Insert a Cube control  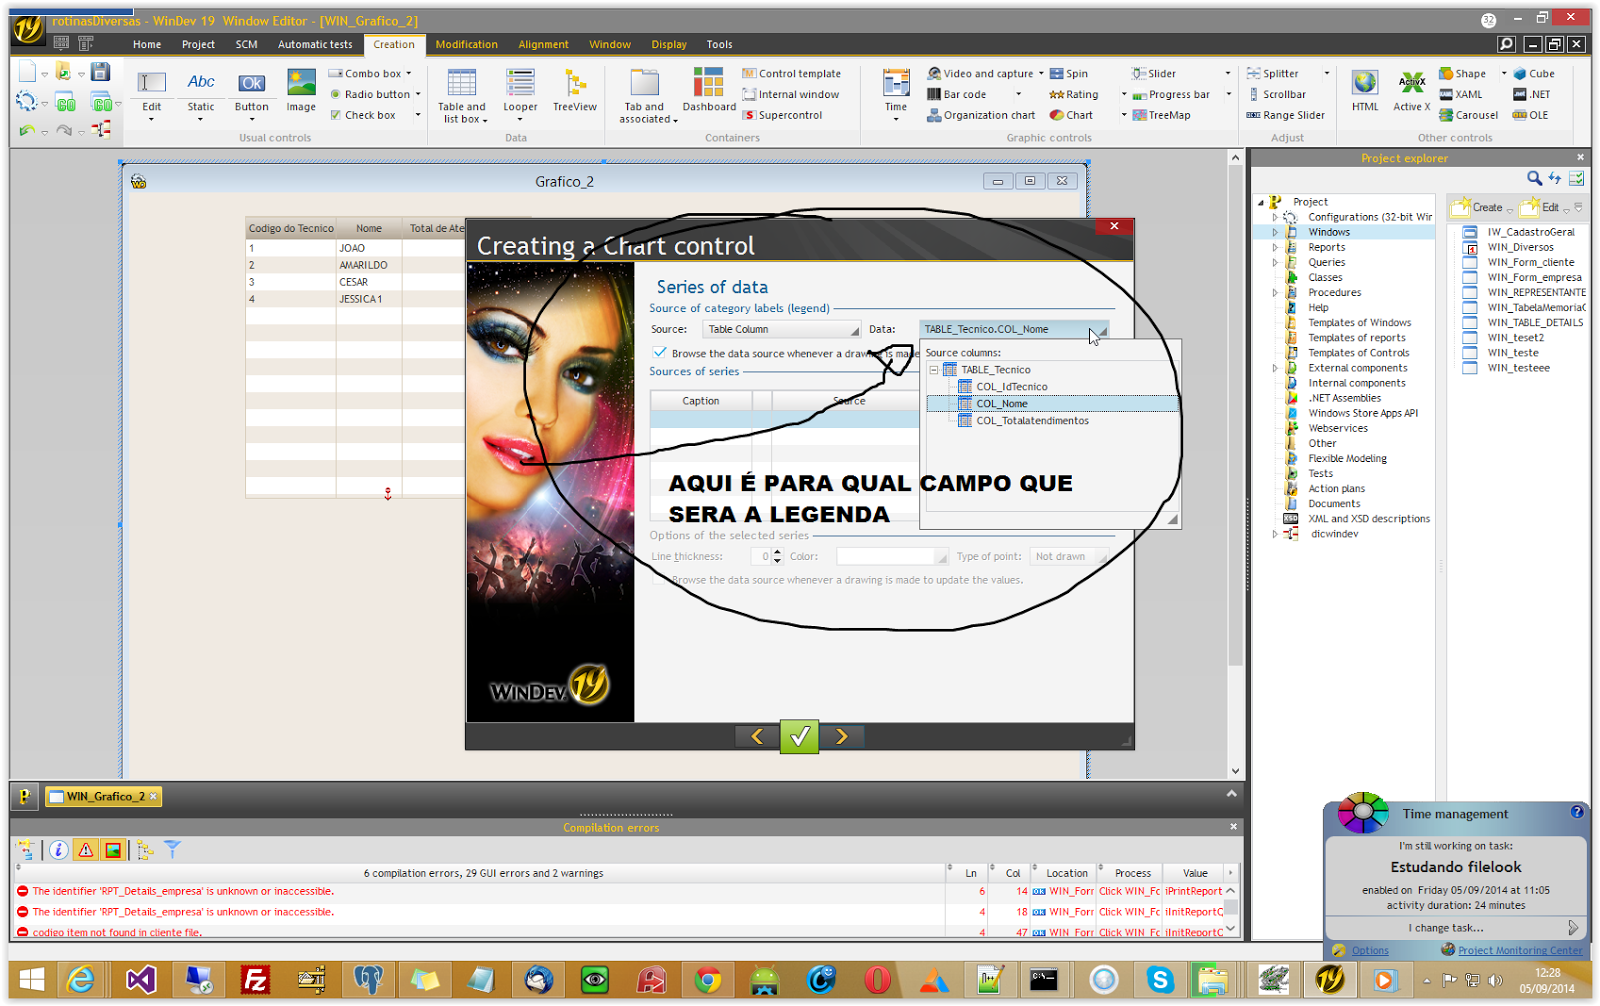click(1534, 73)
